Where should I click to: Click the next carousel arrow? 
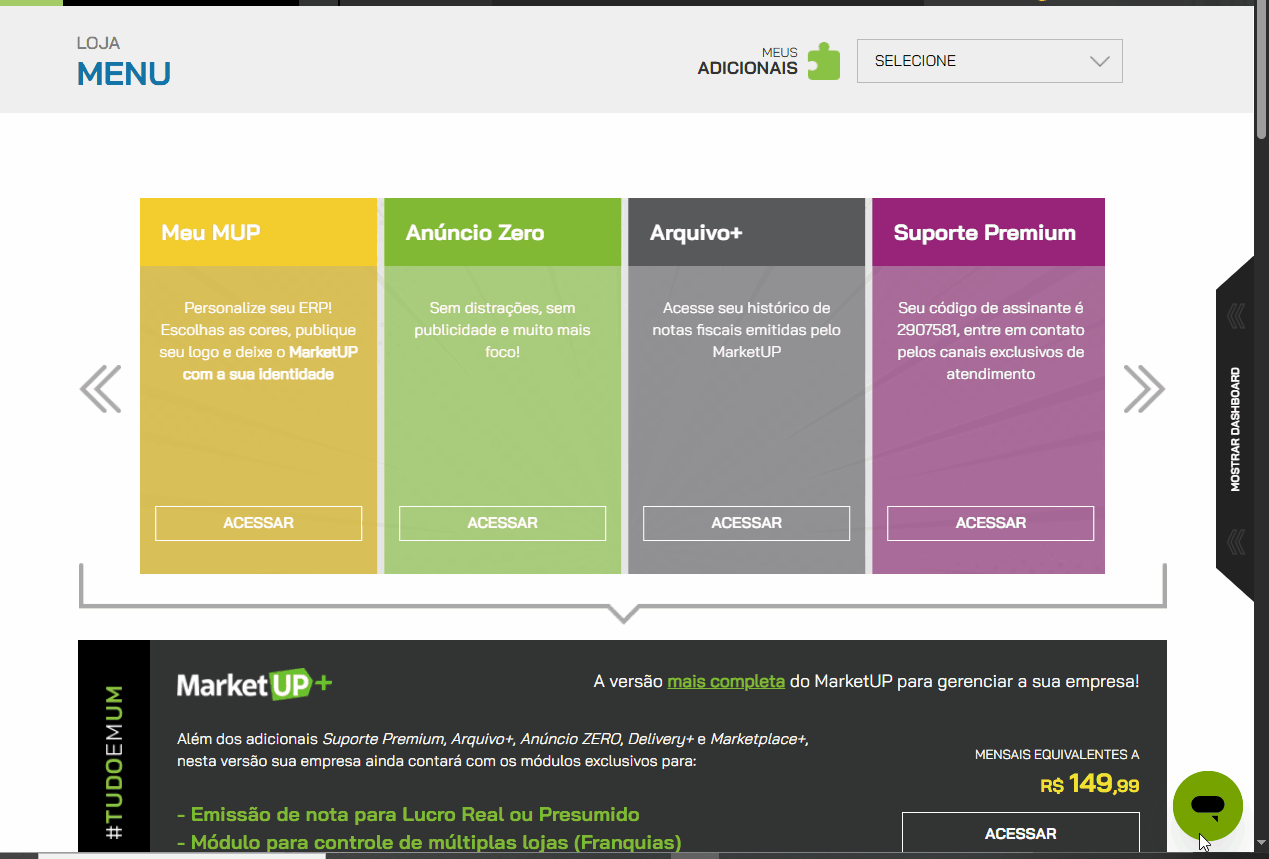(1144, 389)
